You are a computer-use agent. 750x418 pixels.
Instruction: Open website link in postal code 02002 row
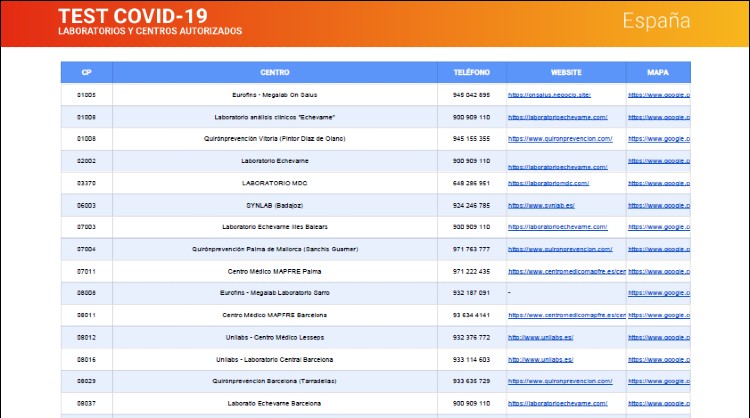tap(558, 167)
